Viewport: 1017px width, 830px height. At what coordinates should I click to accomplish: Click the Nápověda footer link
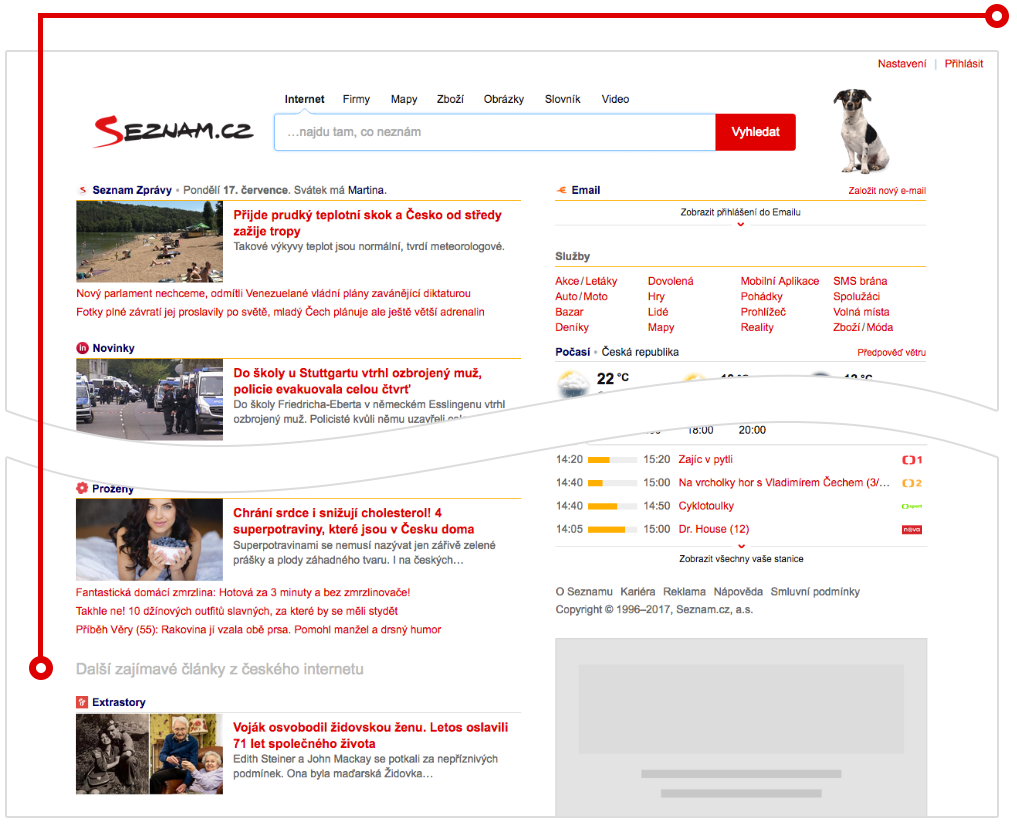pos(738,592)
